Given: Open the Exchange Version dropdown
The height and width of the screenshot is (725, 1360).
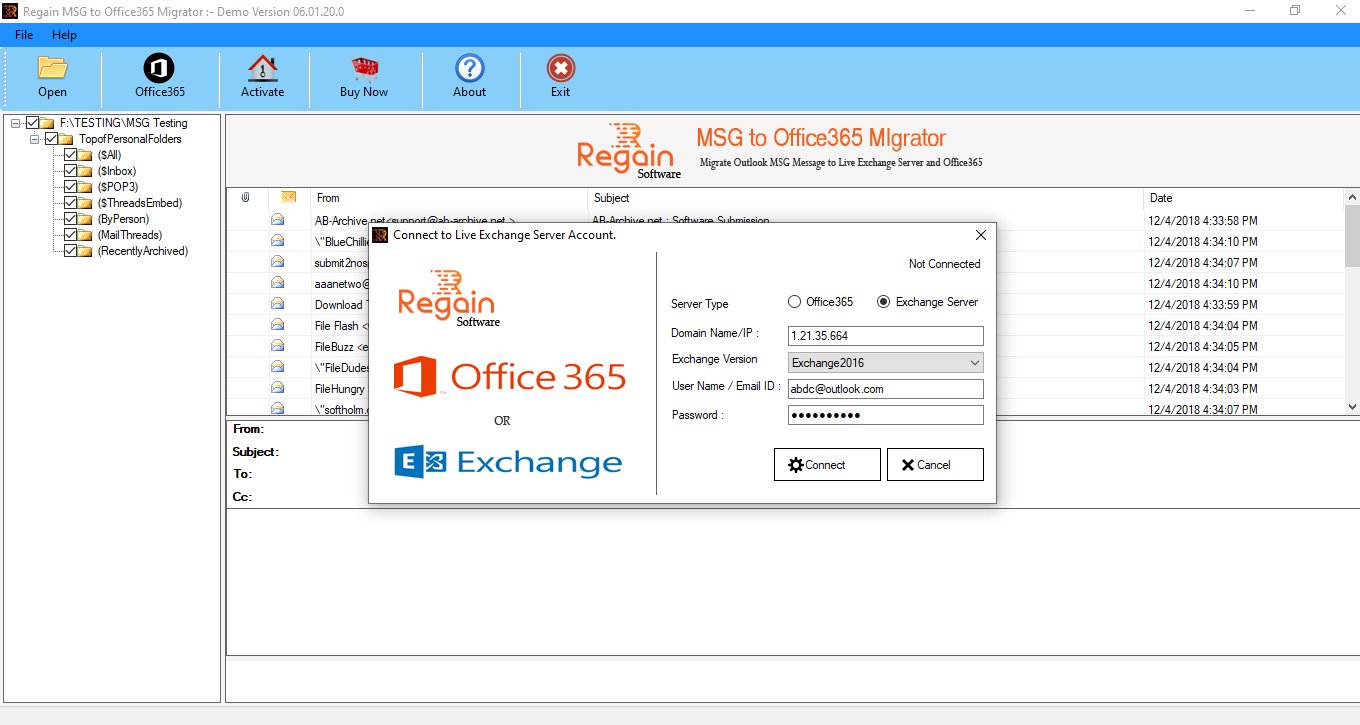Looking at the screenshot, I should [886, 362].
